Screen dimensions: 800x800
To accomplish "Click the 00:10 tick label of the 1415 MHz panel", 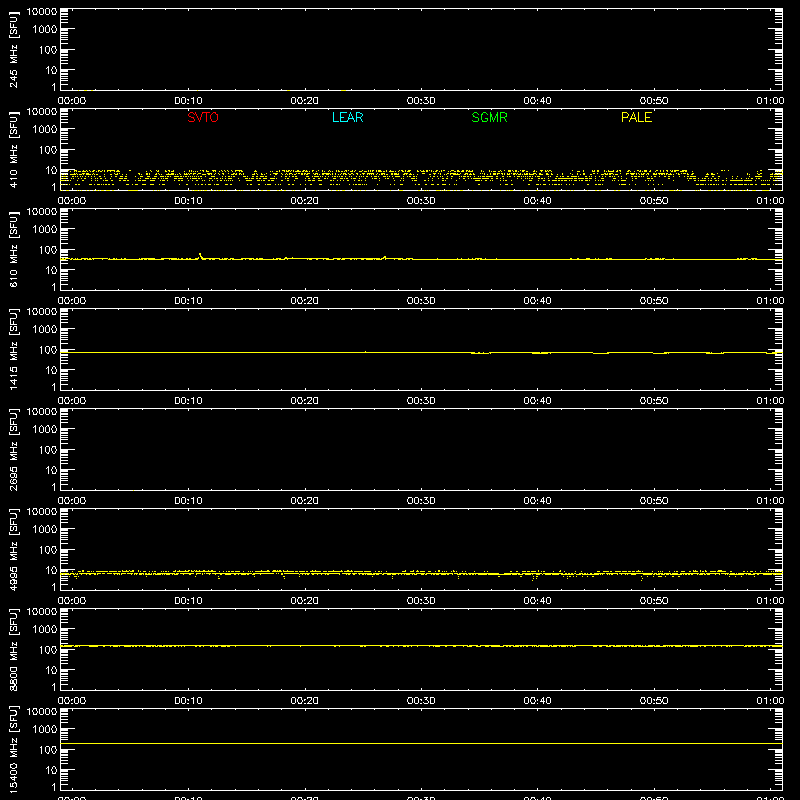I will pyautogui.click(x=188, y=401).
